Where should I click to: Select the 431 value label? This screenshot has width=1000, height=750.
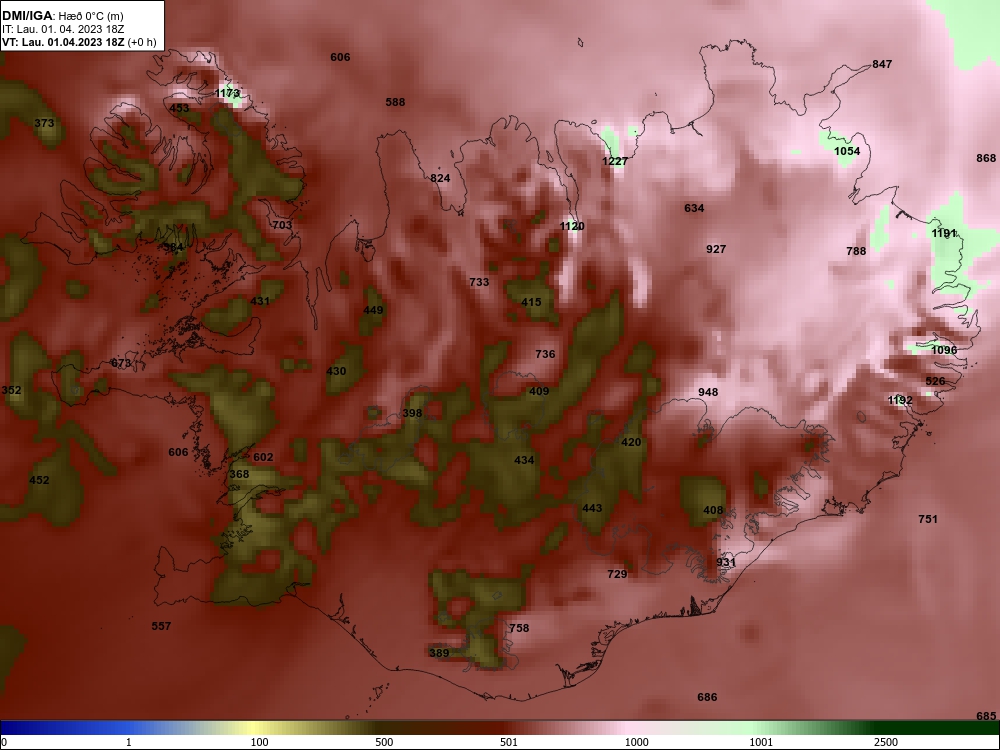[260, 301]
